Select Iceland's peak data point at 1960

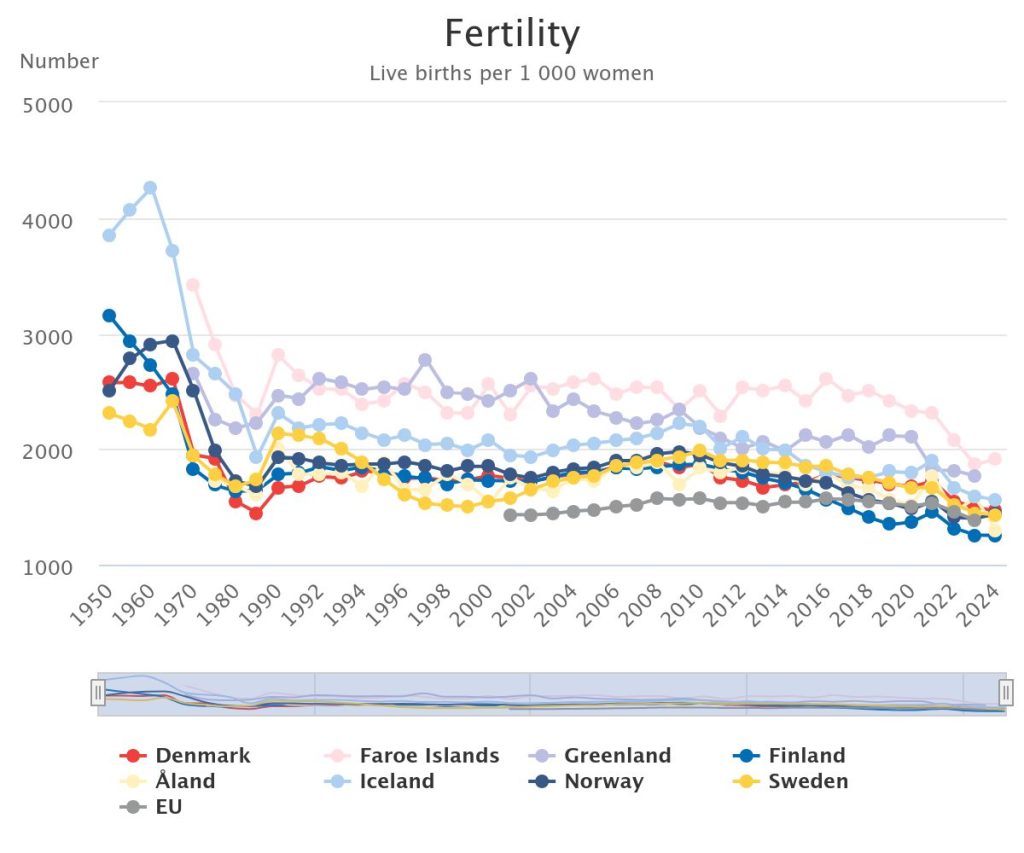point(150,188)
